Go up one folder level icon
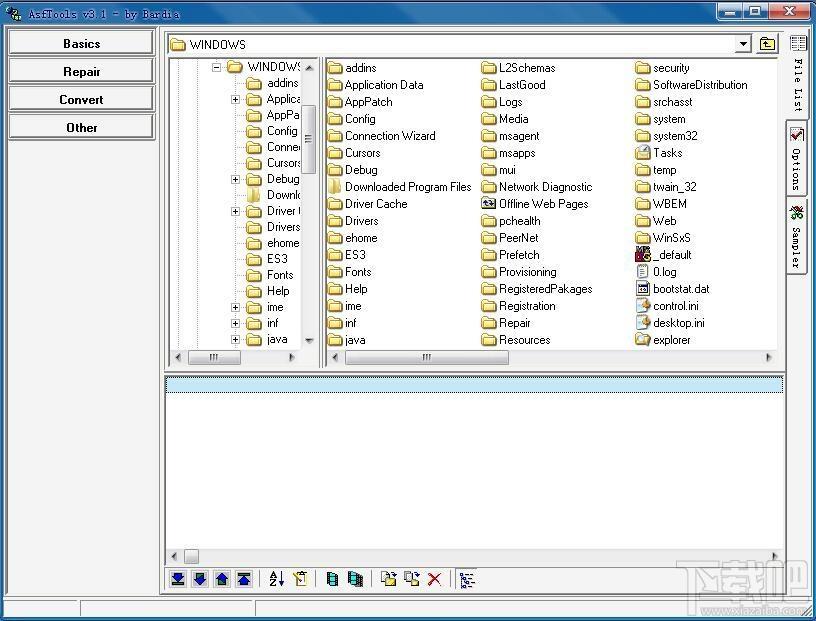816x621 pixels. [x=767, y=44]
